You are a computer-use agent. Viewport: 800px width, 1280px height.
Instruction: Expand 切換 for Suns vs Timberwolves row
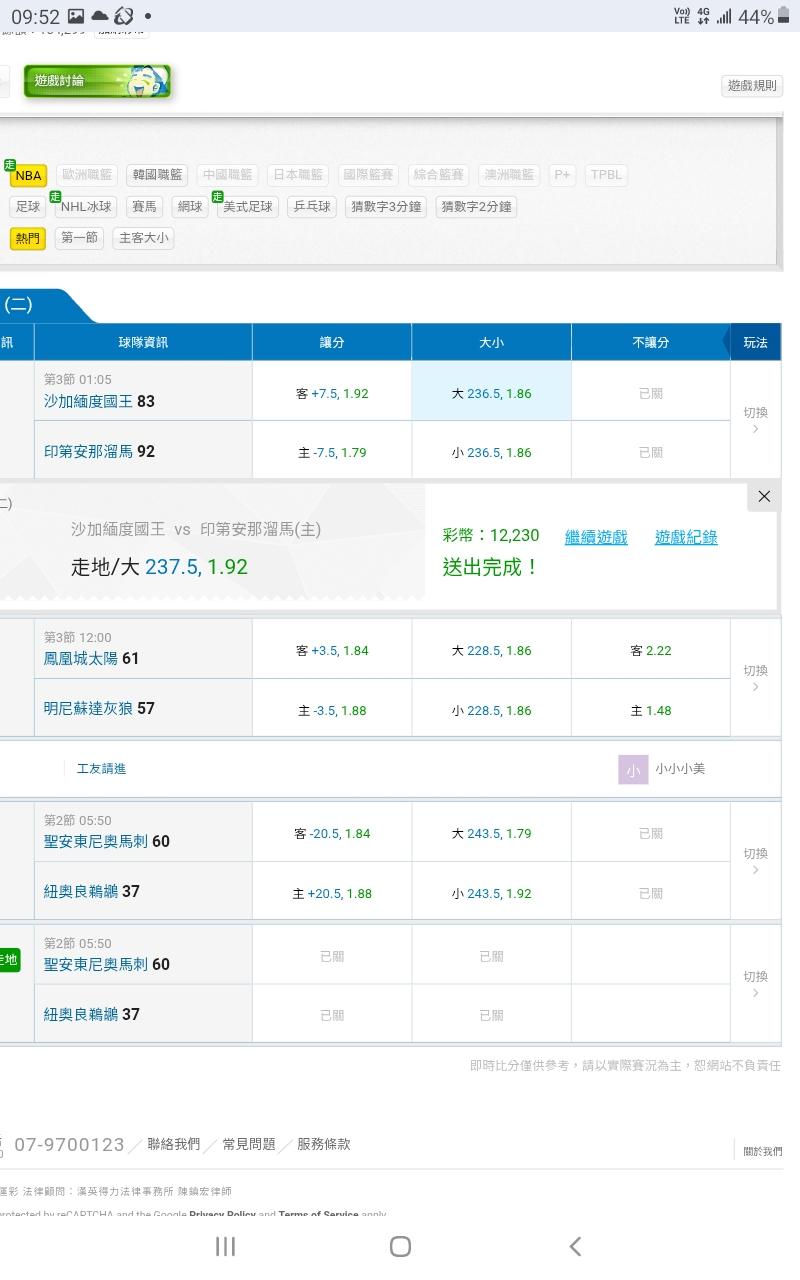[x=755, y=678]
